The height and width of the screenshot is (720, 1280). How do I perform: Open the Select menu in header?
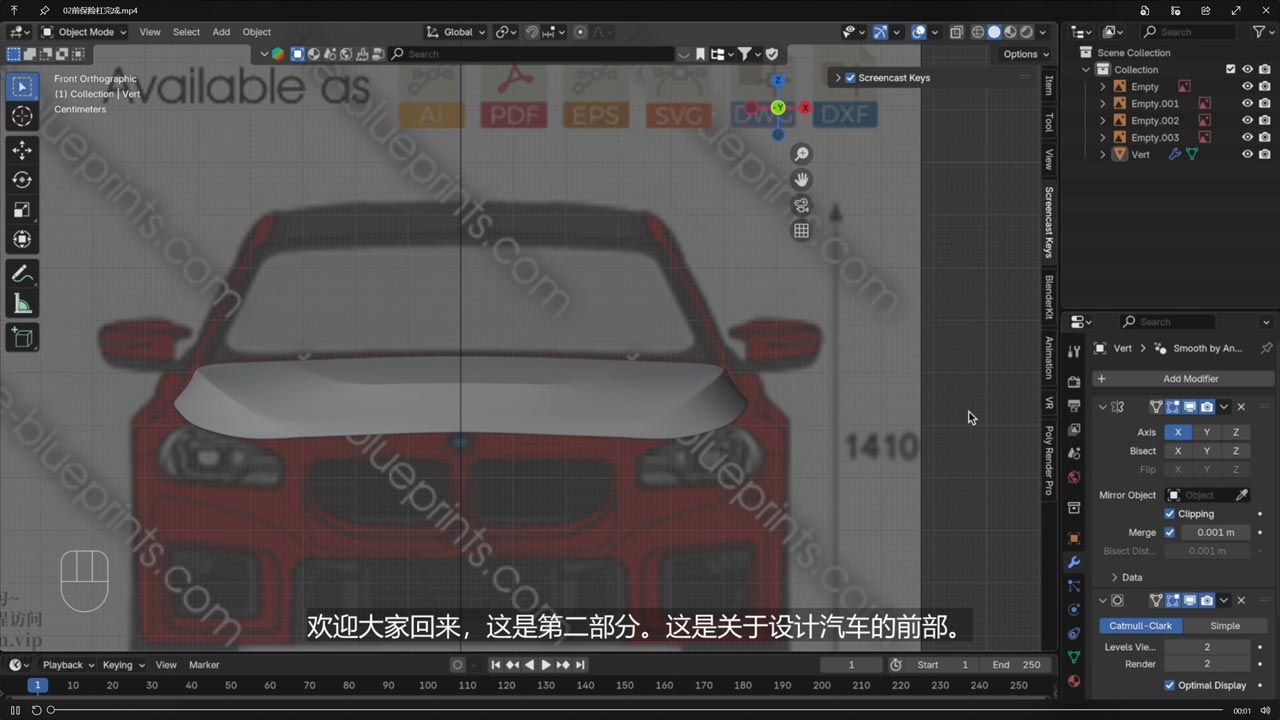(186, 32)
